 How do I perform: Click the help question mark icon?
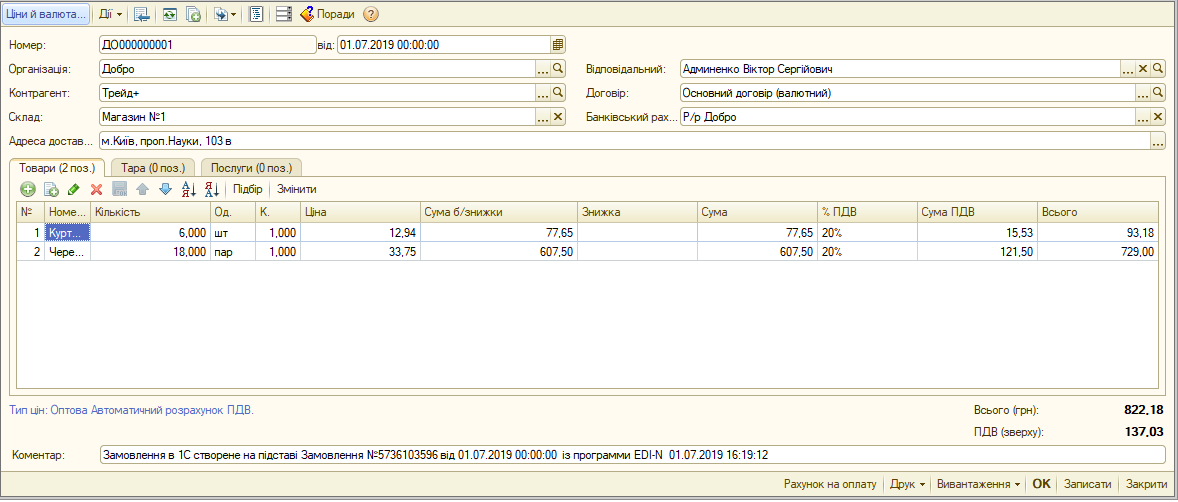click(370, 14)
